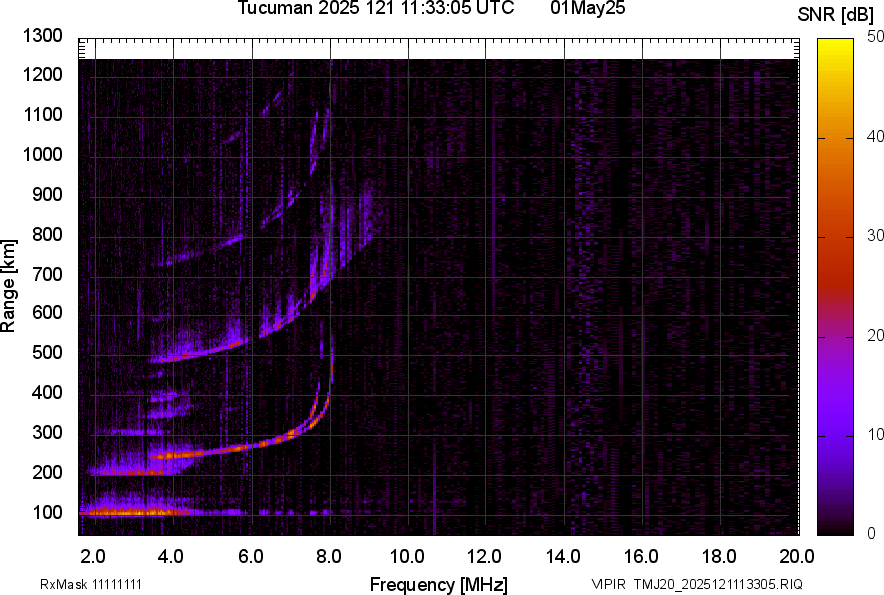Click the colorbar value '50'

pyautogui.click(x=875, y=37)
